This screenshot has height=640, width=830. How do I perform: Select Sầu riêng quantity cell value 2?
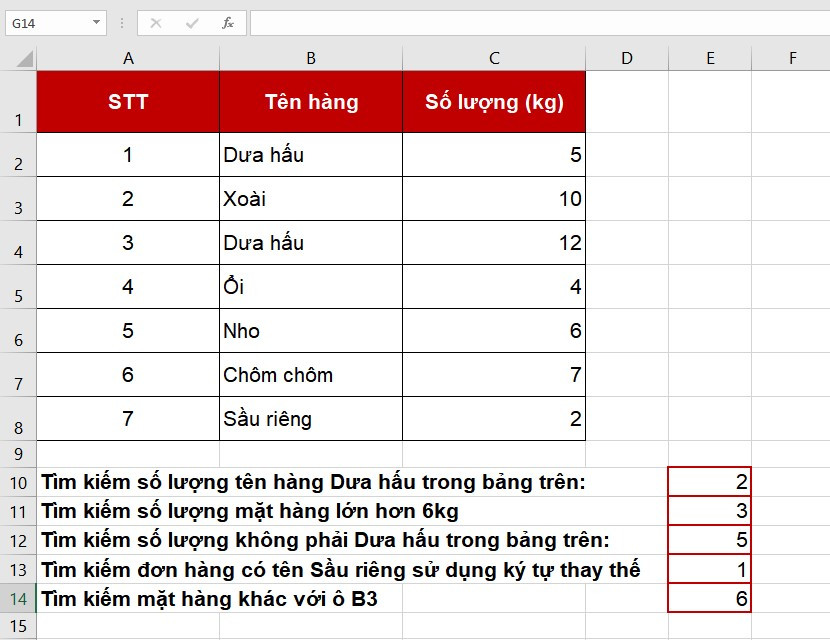point(494,418)
